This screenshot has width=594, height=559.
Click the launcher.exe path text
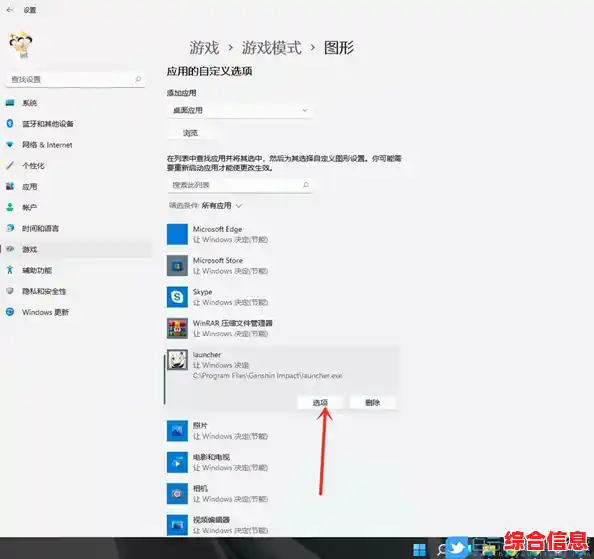pyautogui.click(x=267, y=376)
